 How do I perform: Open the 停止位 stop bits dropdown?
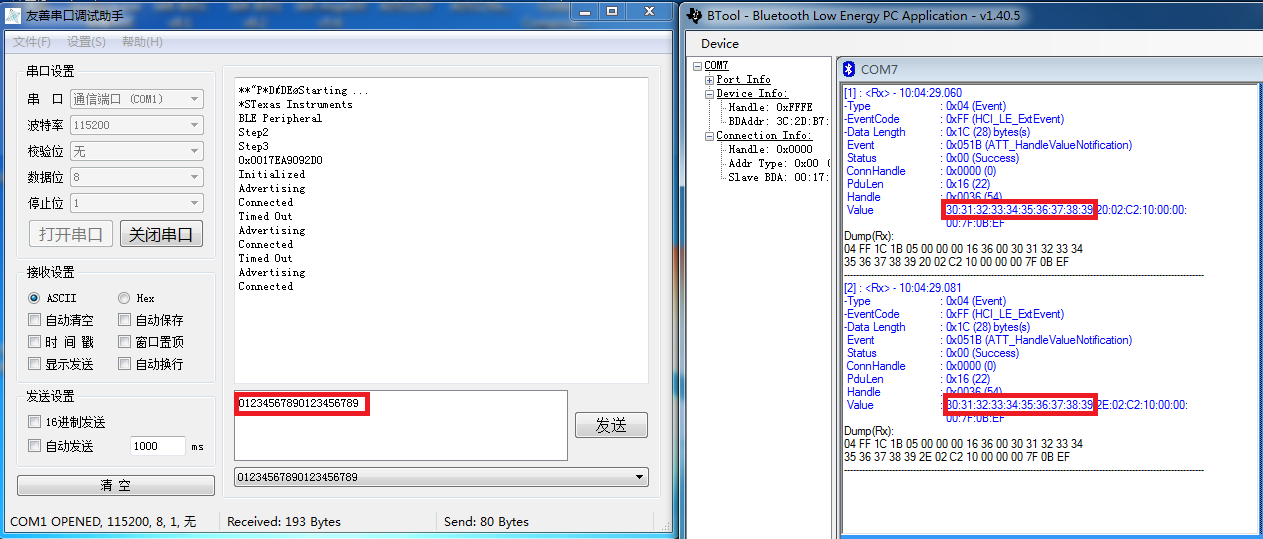(x=136, y=203)
